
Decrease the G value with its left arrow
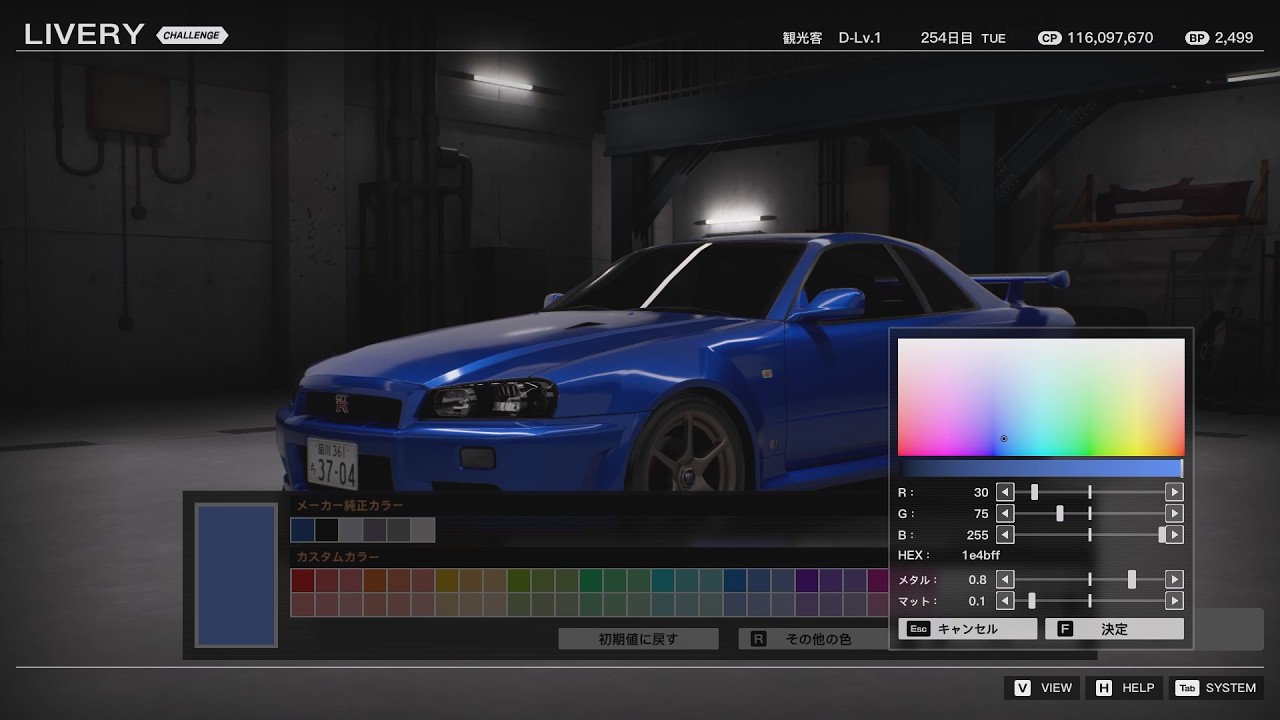point(1005,513)
